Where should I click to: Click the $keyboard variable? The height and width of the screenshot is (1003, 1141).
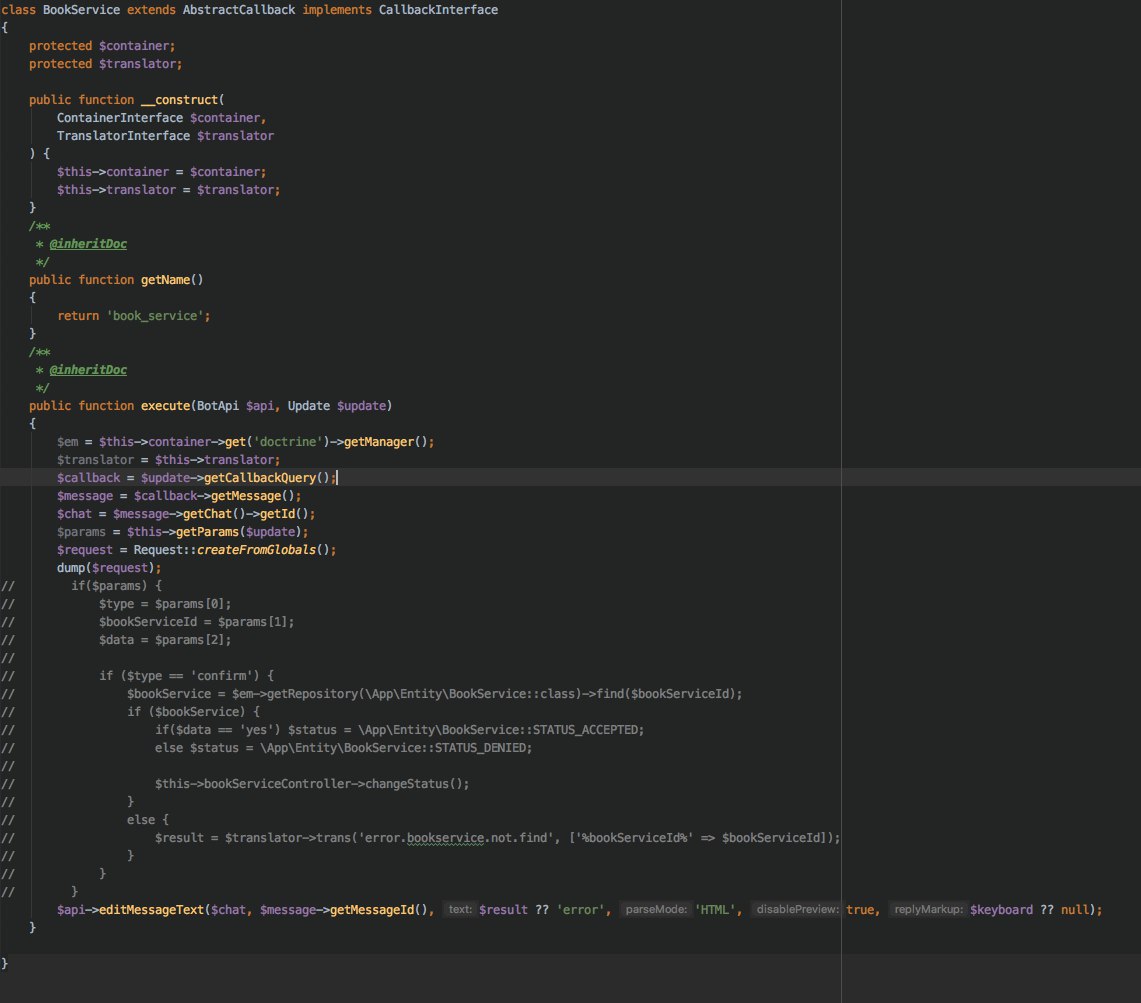point(1001,910)
